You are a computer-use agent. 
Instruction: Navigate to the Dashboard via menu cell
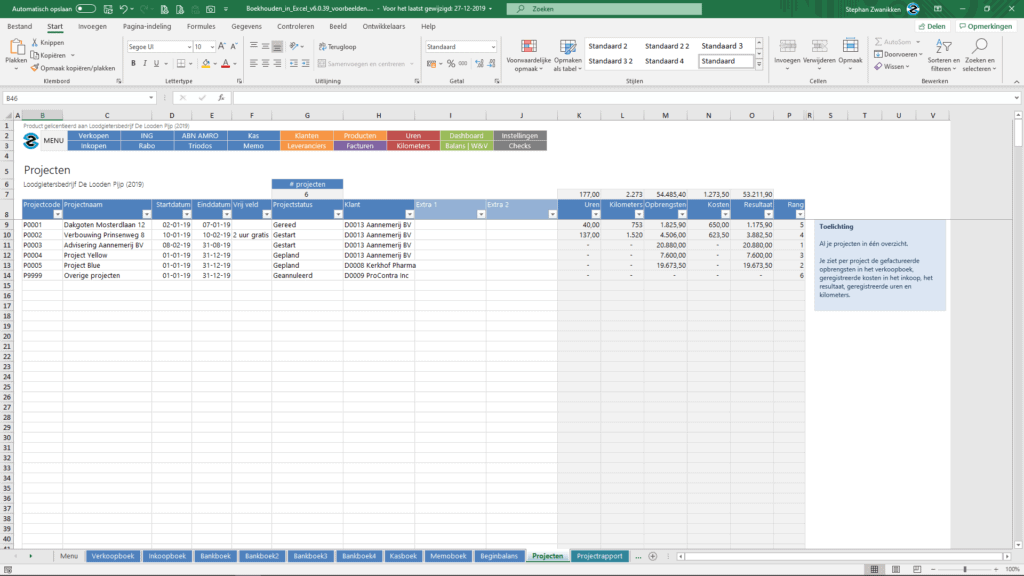click(x=466, y=134)
